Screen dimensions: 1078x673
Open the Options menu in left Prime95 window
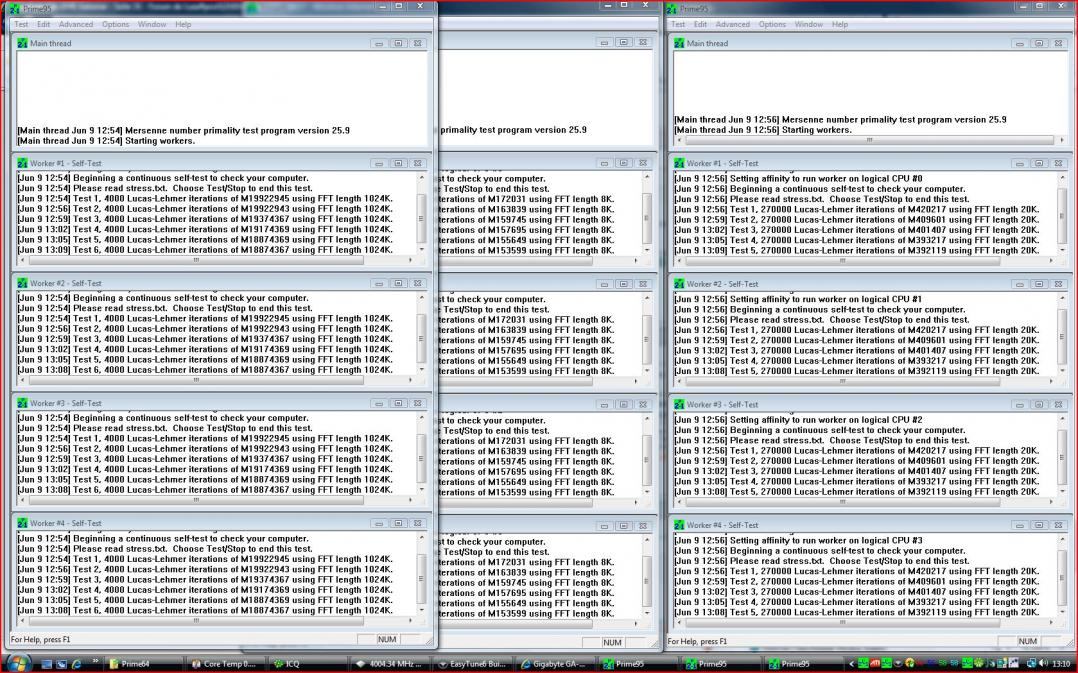coord(116,24)
